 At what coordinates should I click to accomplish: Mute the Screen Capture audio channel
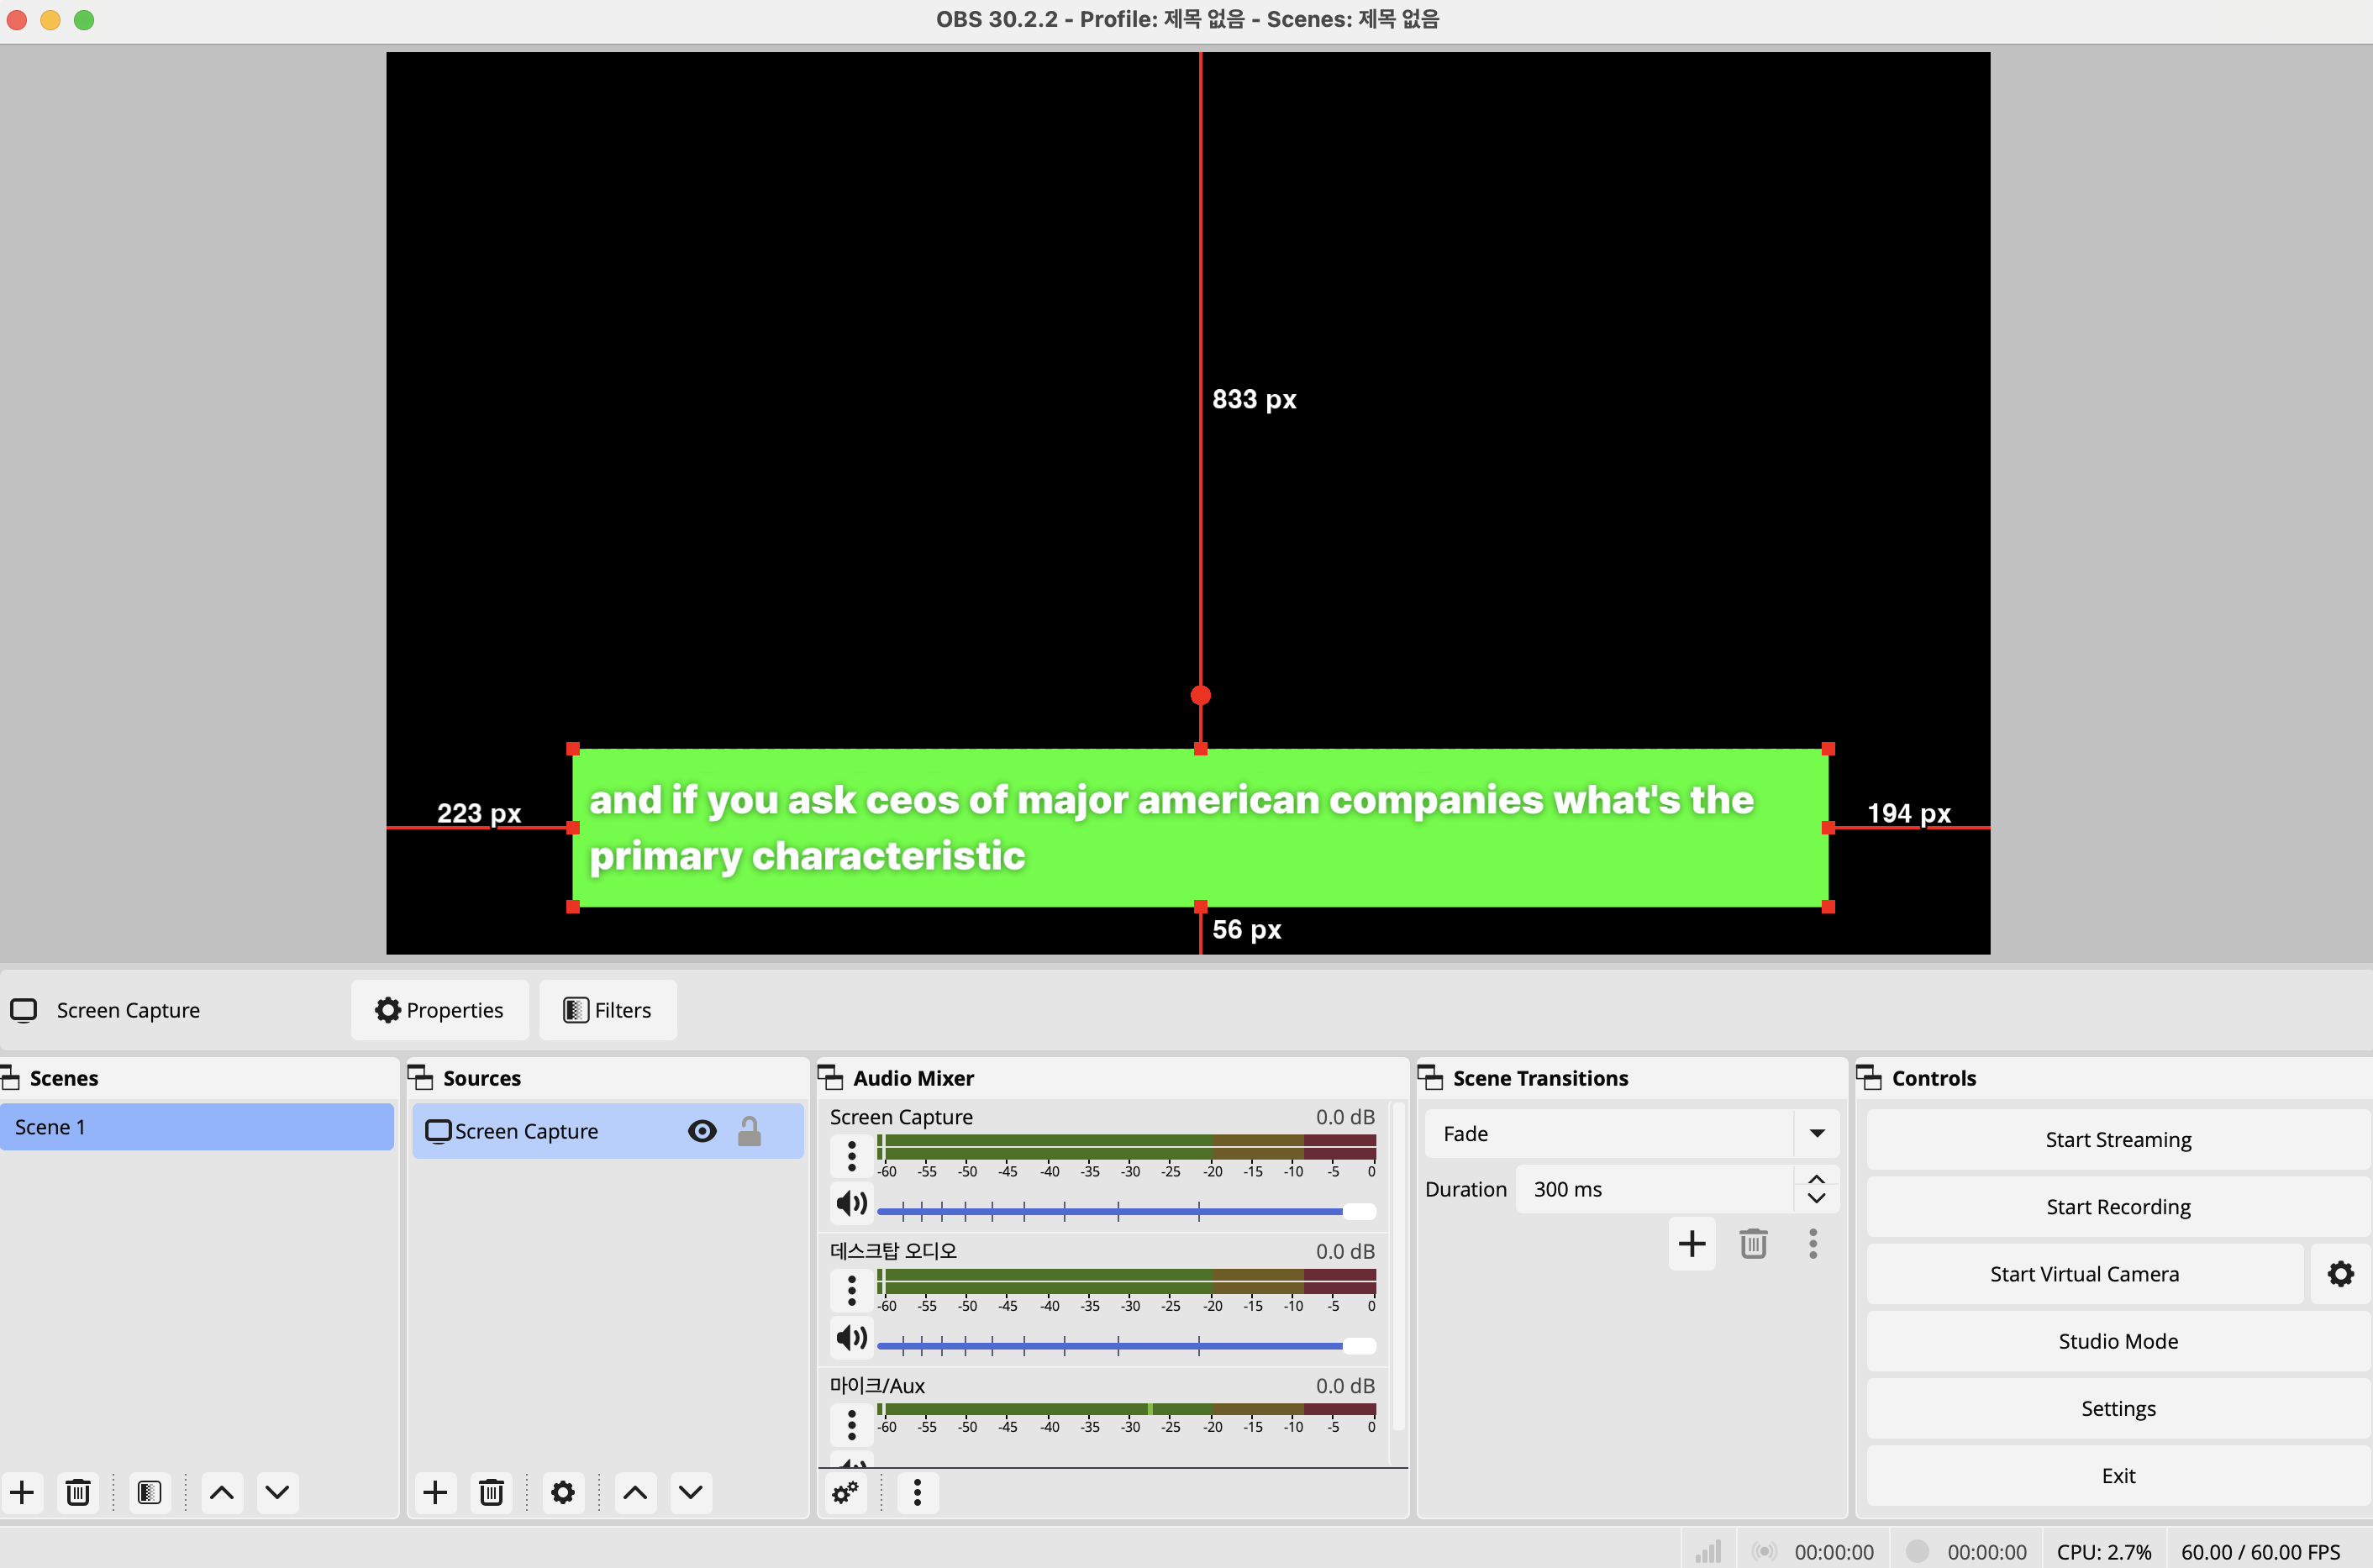pyautogui.click(x=851, y=1203)
